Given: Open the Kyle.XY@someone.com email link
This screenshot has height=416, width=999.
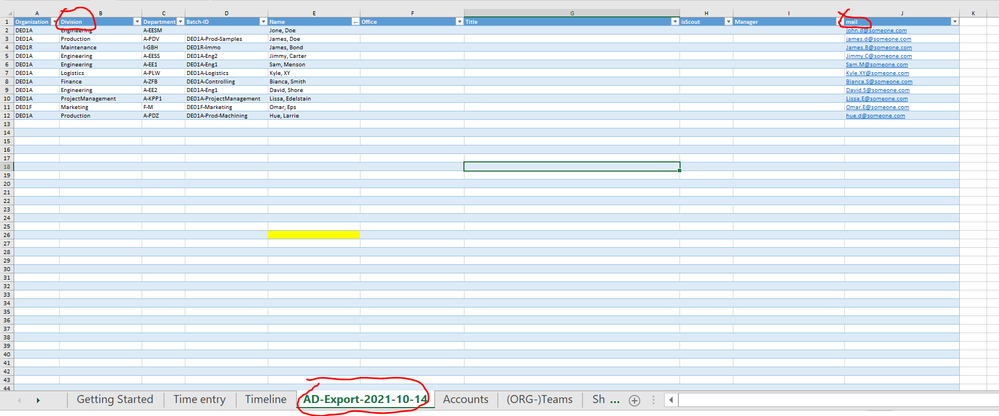Looking at the screenshot, I should (878, 73).
